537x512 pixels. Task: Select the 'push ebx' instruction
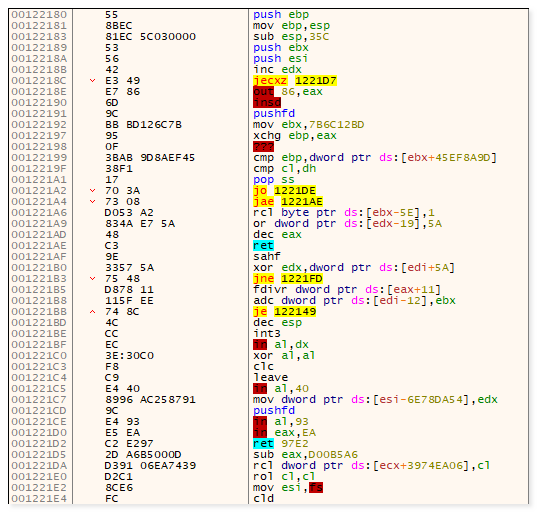click(x=281, y=48)
